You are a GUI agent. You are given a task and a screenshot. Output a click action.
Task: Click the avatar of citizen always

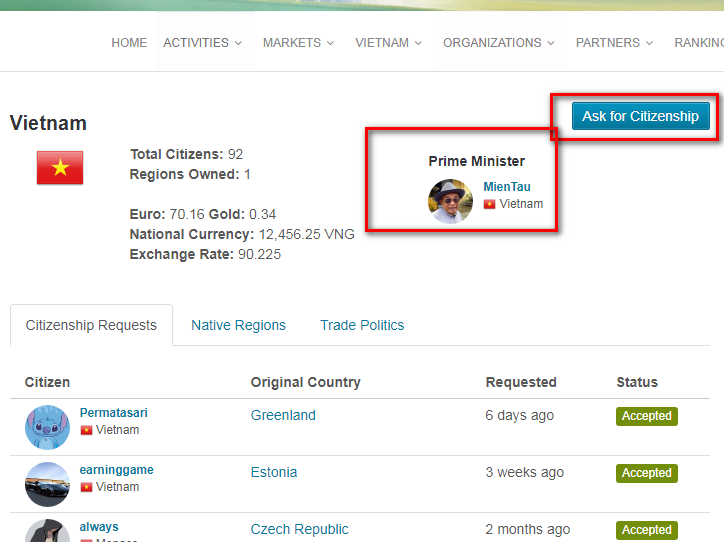(47, 532)
